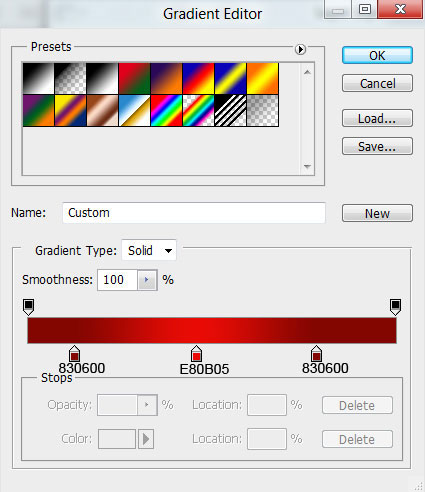Minimize the Gradient Editor window
This screenshot has height=492, width=425.
pos(338,9)
